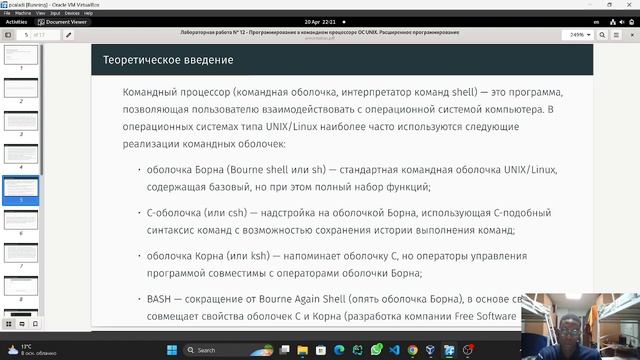The width and height of the screenshot is (640, 360).
Task: Switch to the running VirtualBox VM taskbar icon
Action: 449,350
